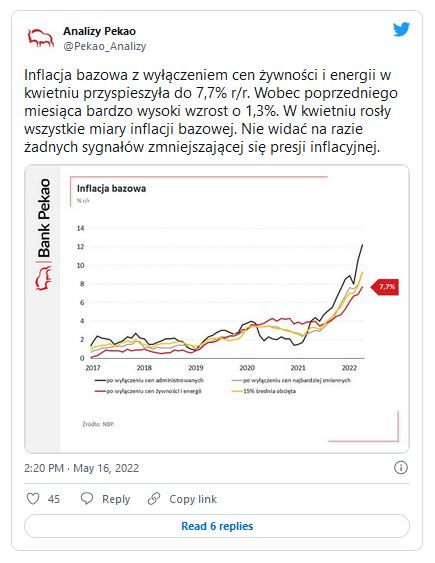This screenshot has width=435, height=563.
Task: Like the tweet with heart icon
Action: pyautogui.click(x=33, y=499)
